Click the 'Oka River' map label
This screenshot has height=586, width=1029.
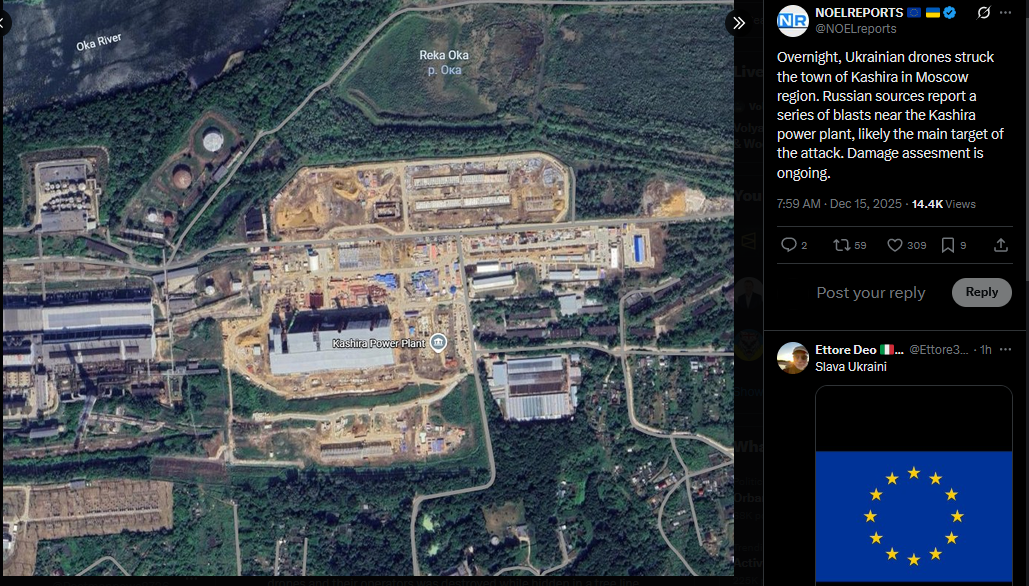point(99,43)
